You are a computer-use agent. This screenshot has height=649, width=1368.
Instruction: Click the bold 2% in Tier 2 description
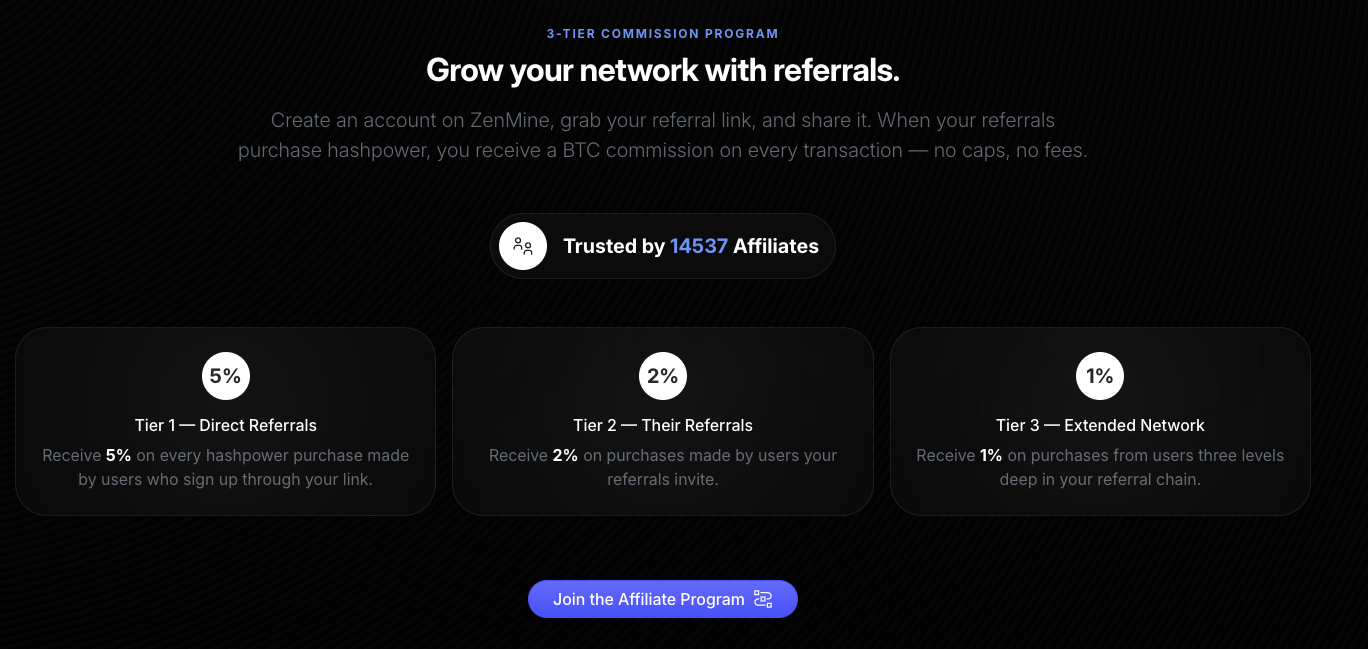point(565,455)
